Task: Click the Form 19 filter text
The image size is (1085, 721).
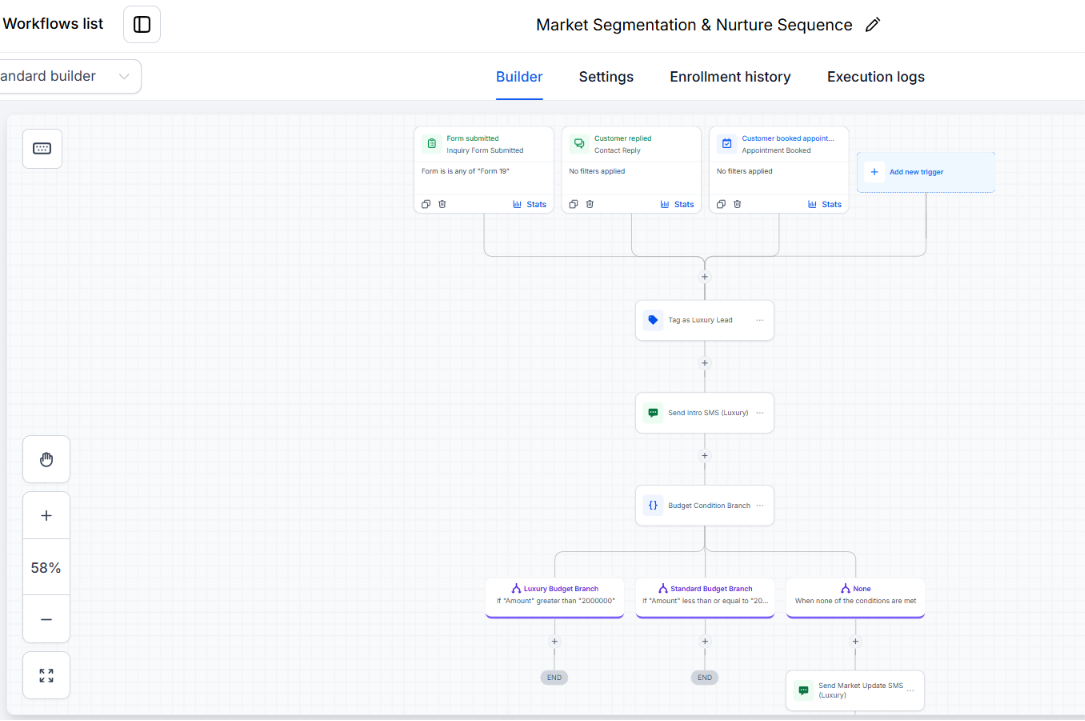Action: 465,171
